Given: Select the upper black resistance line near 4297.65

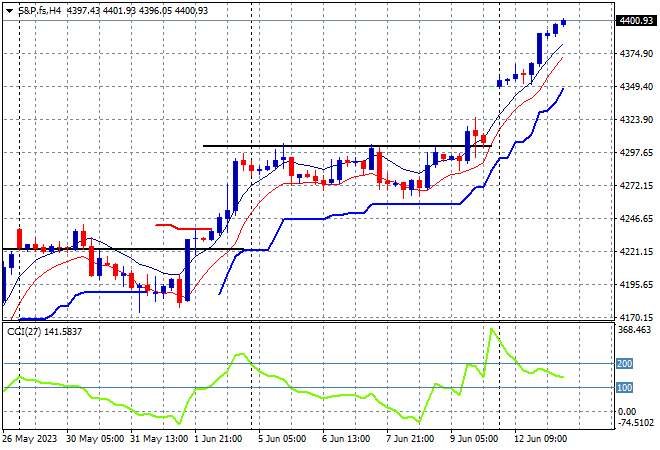Looking at the screenshot, I should tap(347, 146).
